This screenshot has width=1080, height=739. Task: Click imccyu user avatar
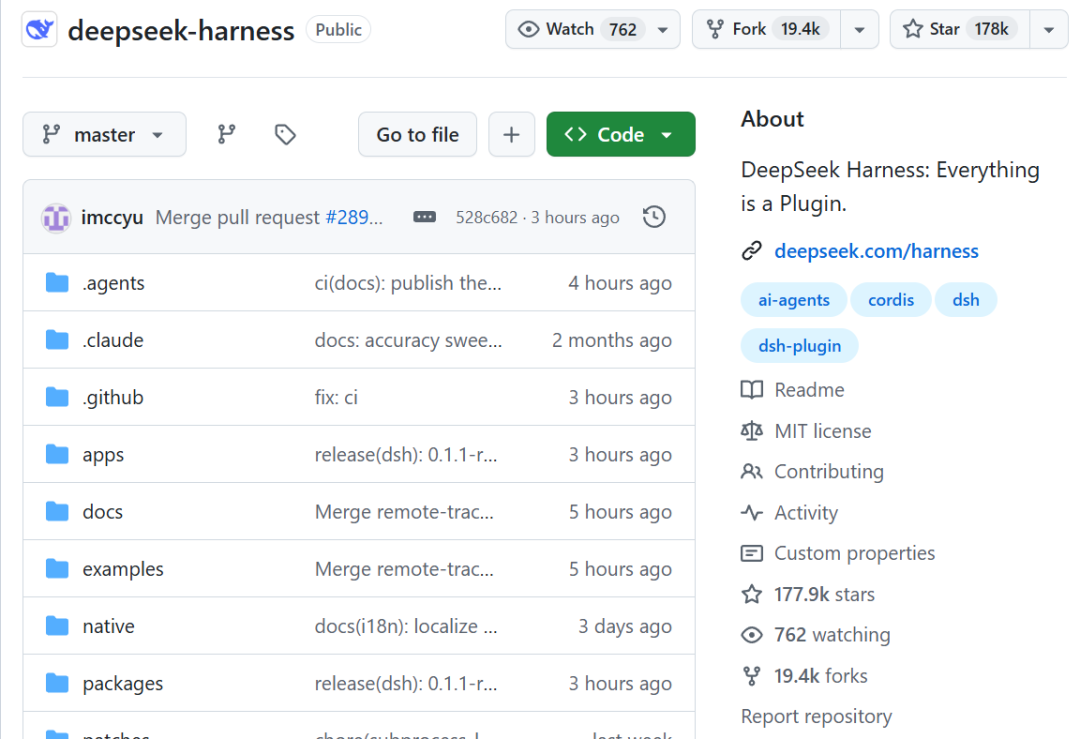click(x=56, y=218)
